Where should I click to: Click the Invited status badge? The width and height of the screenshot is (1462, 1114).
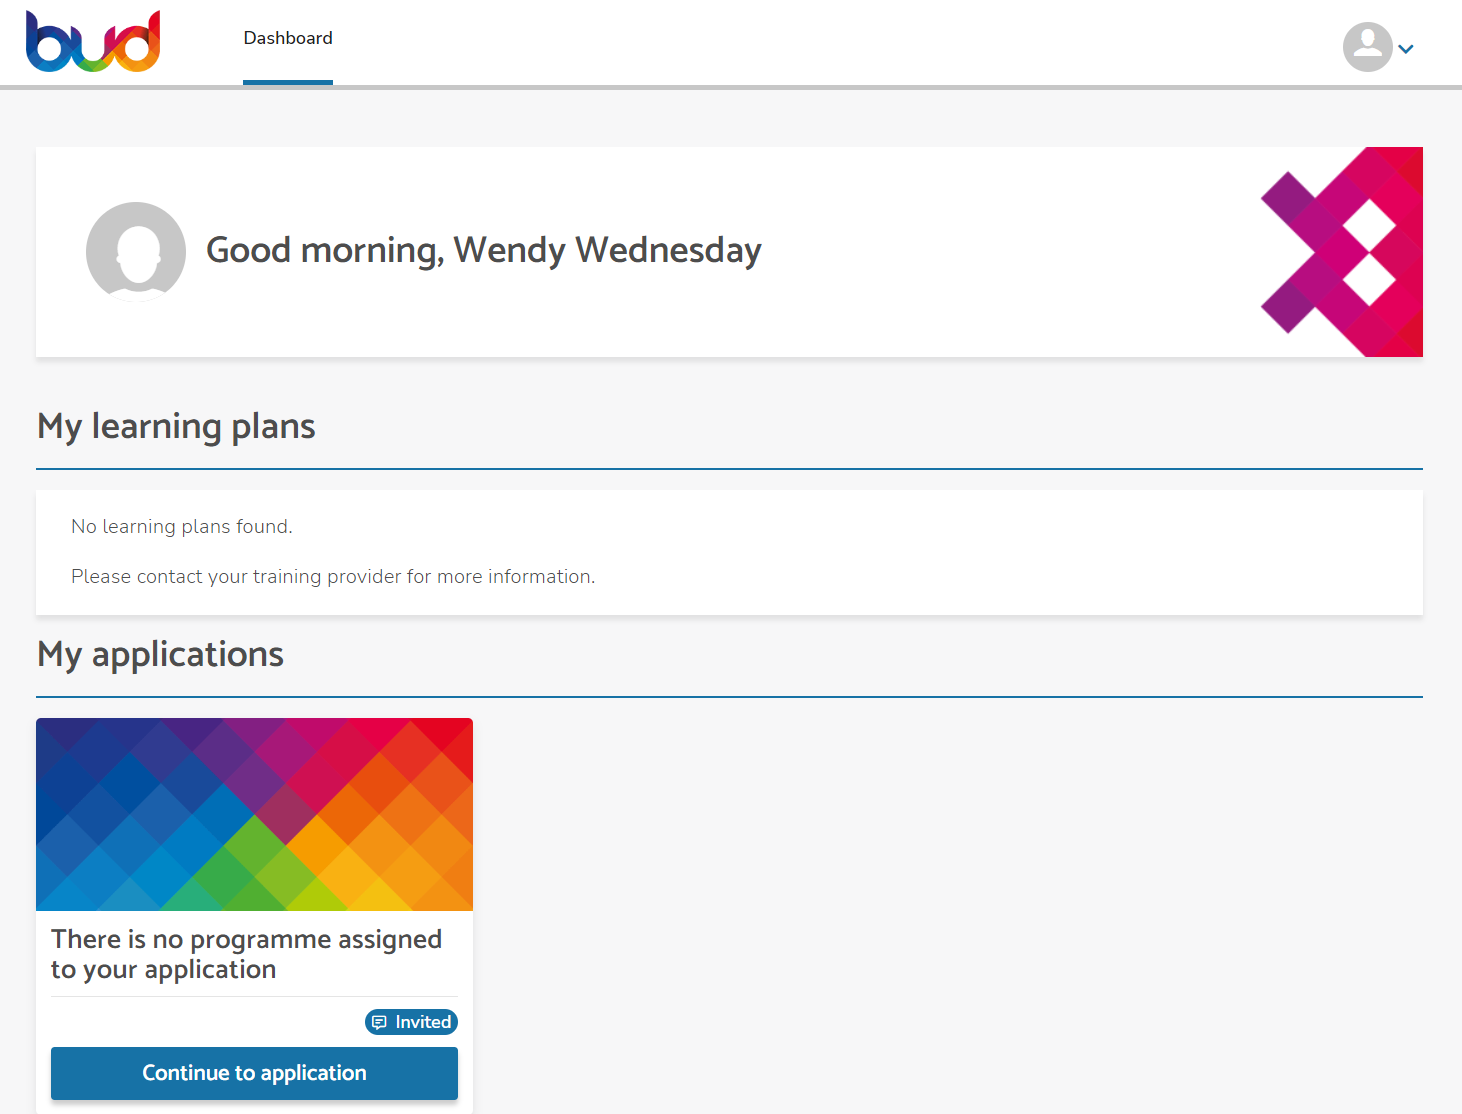coord(411,1022)
